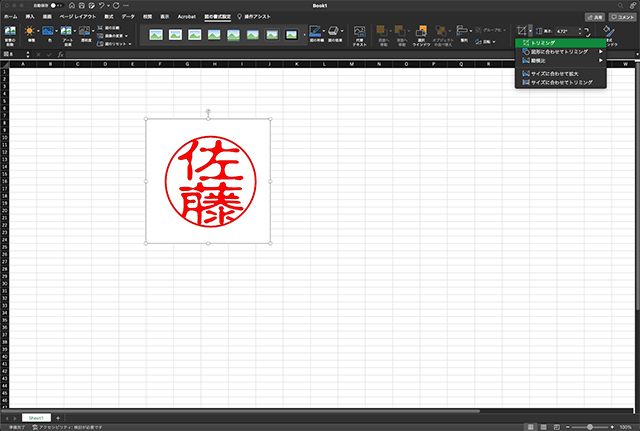Select トリミング in the crop dropdown menu
640x431 pixels.
click(547, 43)
